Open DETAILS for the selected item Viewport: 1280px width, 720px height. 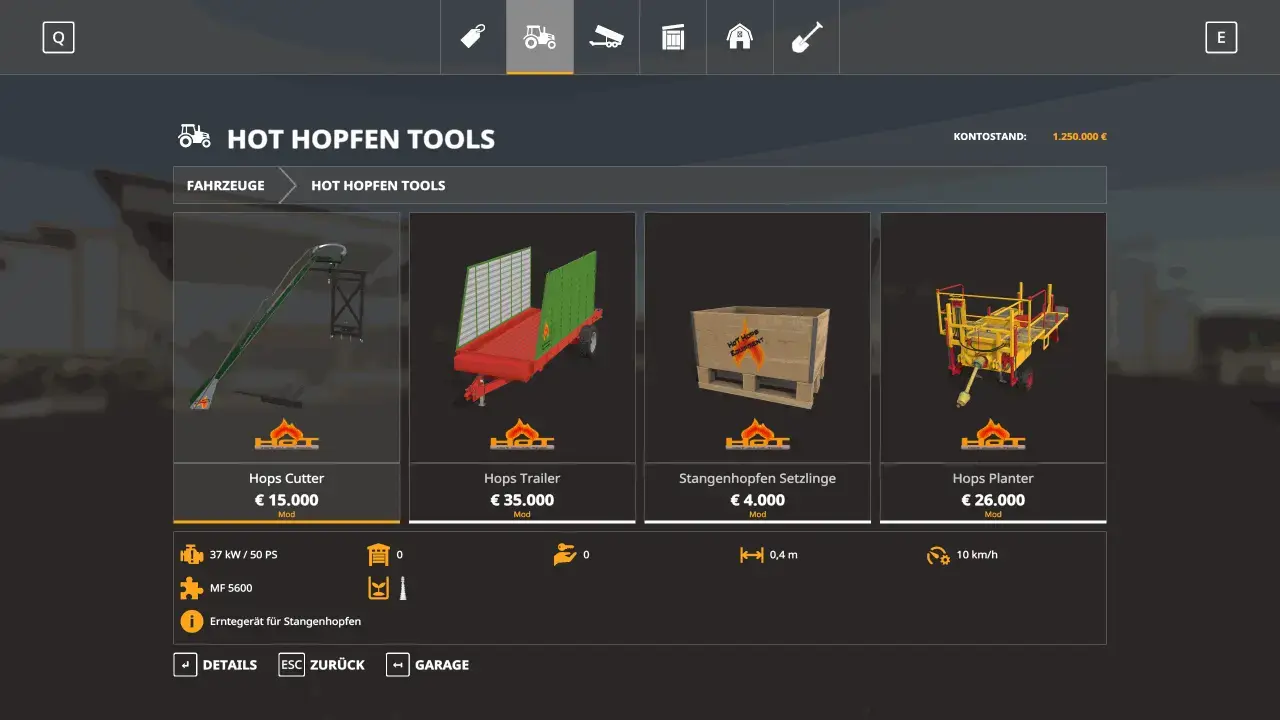215,664
